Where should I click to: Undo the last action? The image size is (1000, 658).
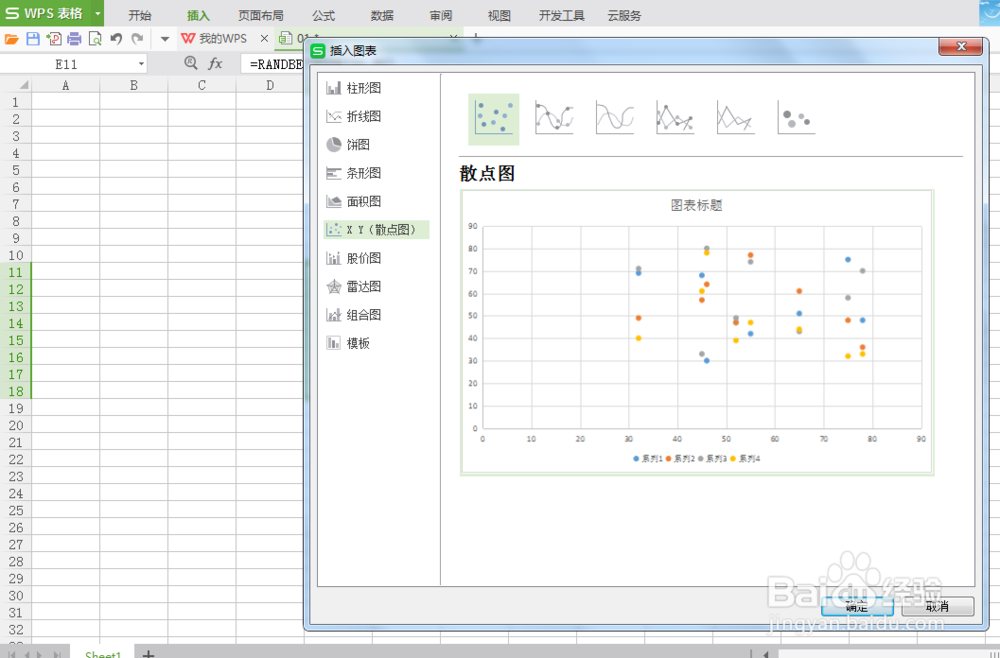(115, 38)
